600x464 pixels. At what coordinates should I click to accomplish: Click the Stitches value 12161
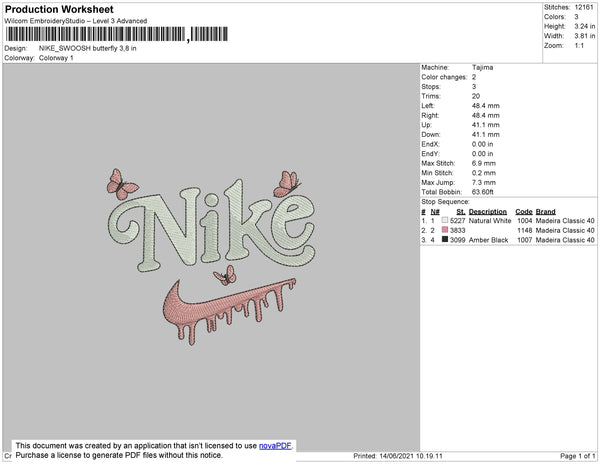click(584, 7)
